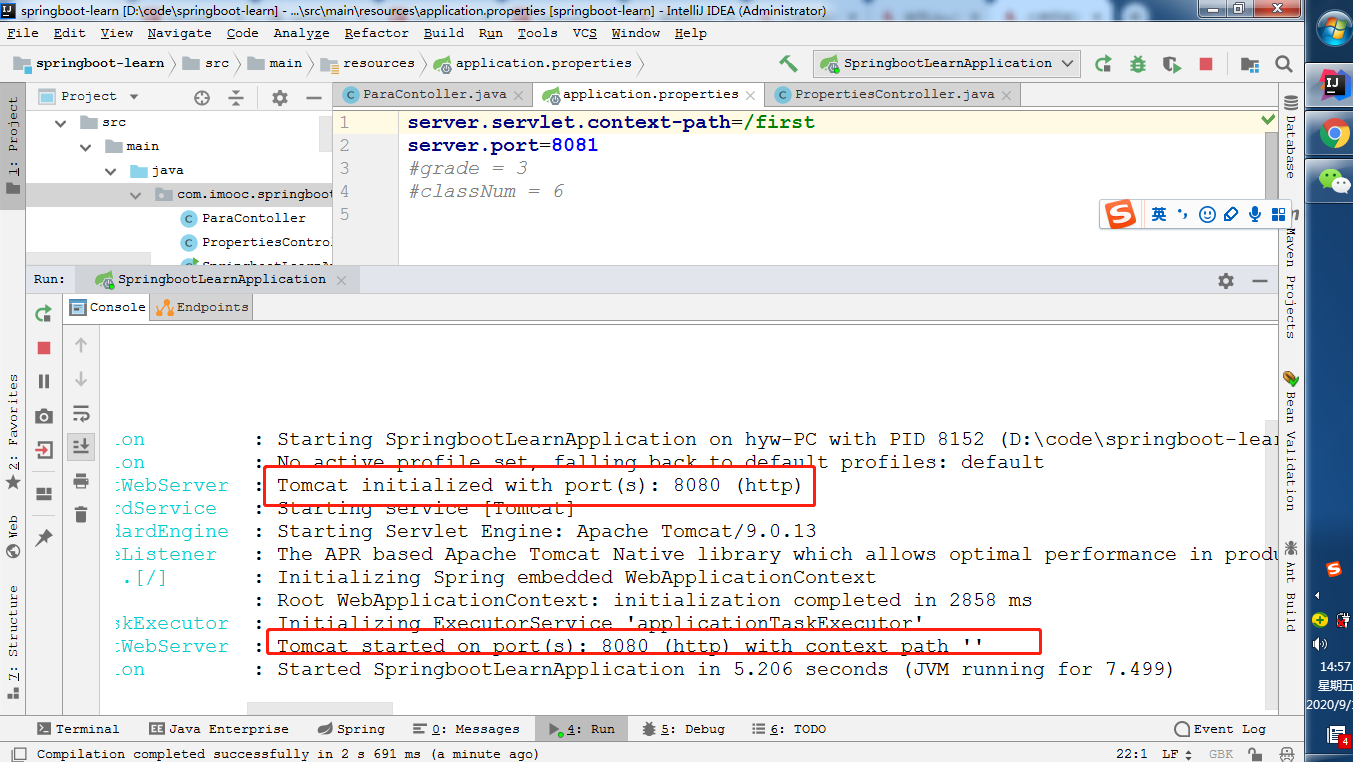Open the Endpoints tab in Run panel

201,307
